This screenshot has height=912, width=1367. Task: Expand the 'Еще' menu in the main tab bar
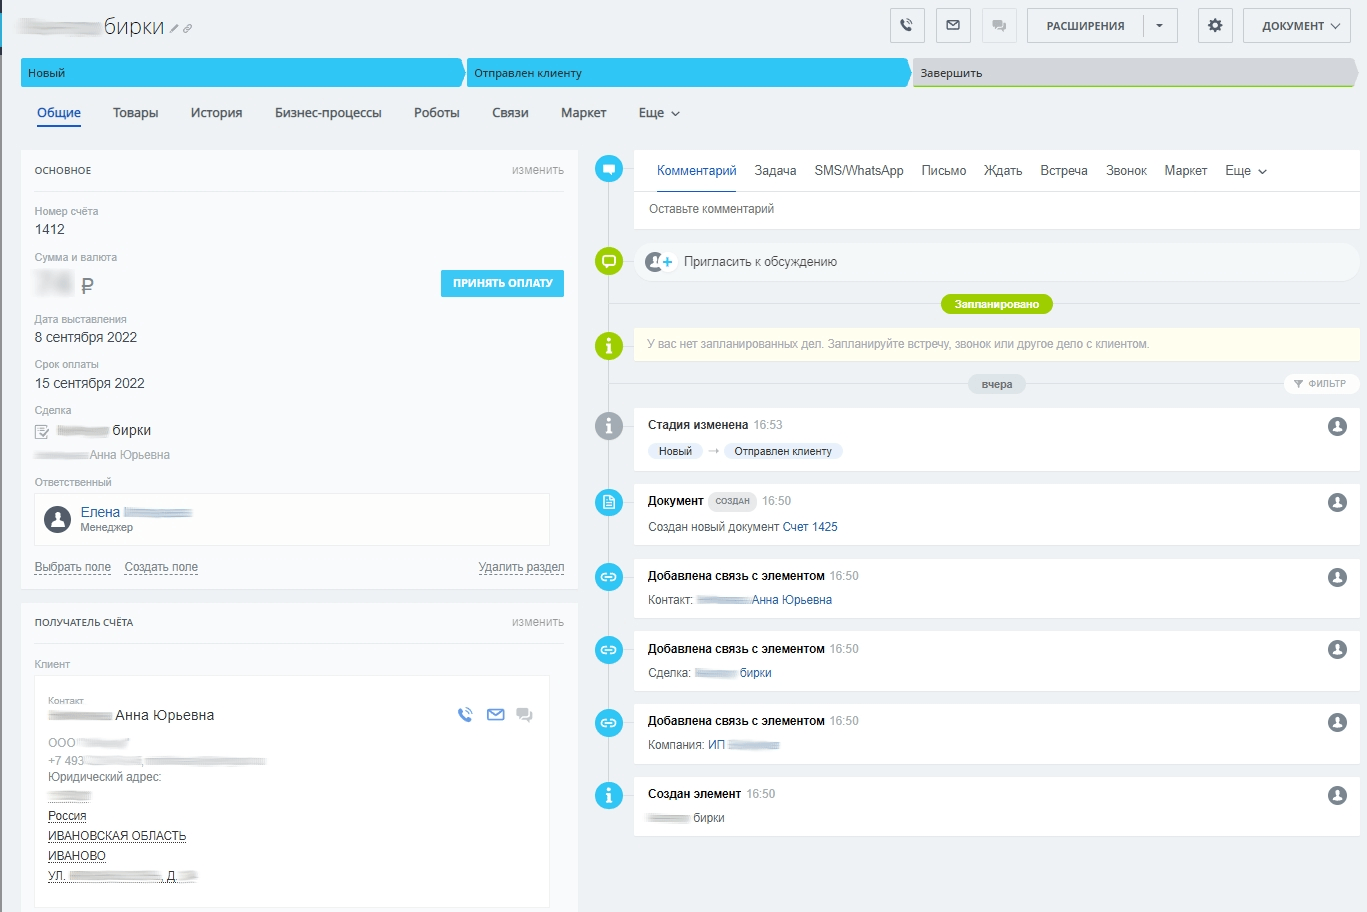click(659, 113)
